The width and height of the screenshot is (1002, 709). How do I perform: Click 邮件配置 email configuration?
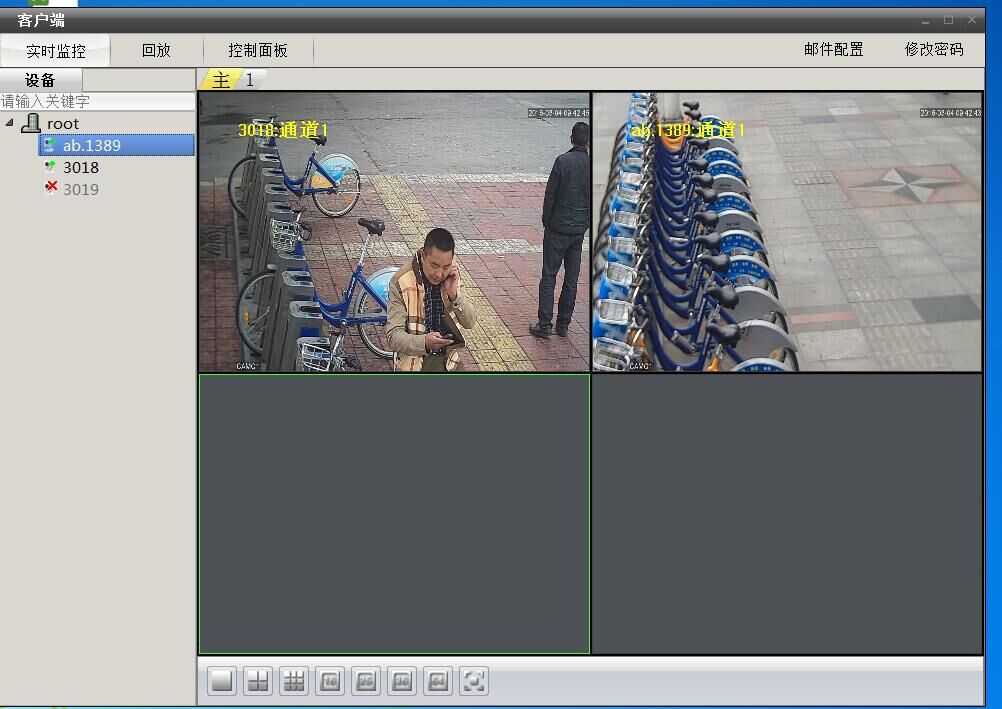point(833,49)
